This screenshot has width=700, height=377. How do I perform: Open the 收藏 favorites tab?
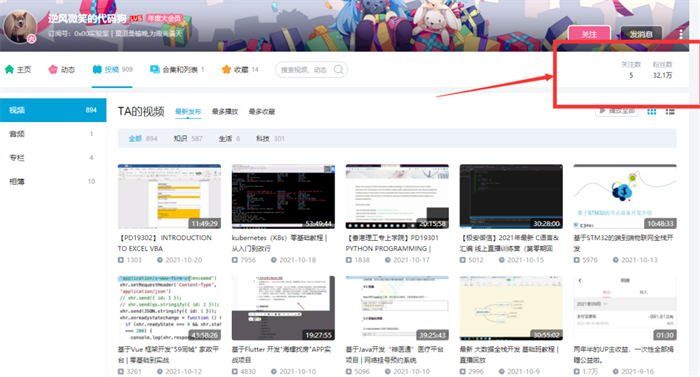point(240,69)
